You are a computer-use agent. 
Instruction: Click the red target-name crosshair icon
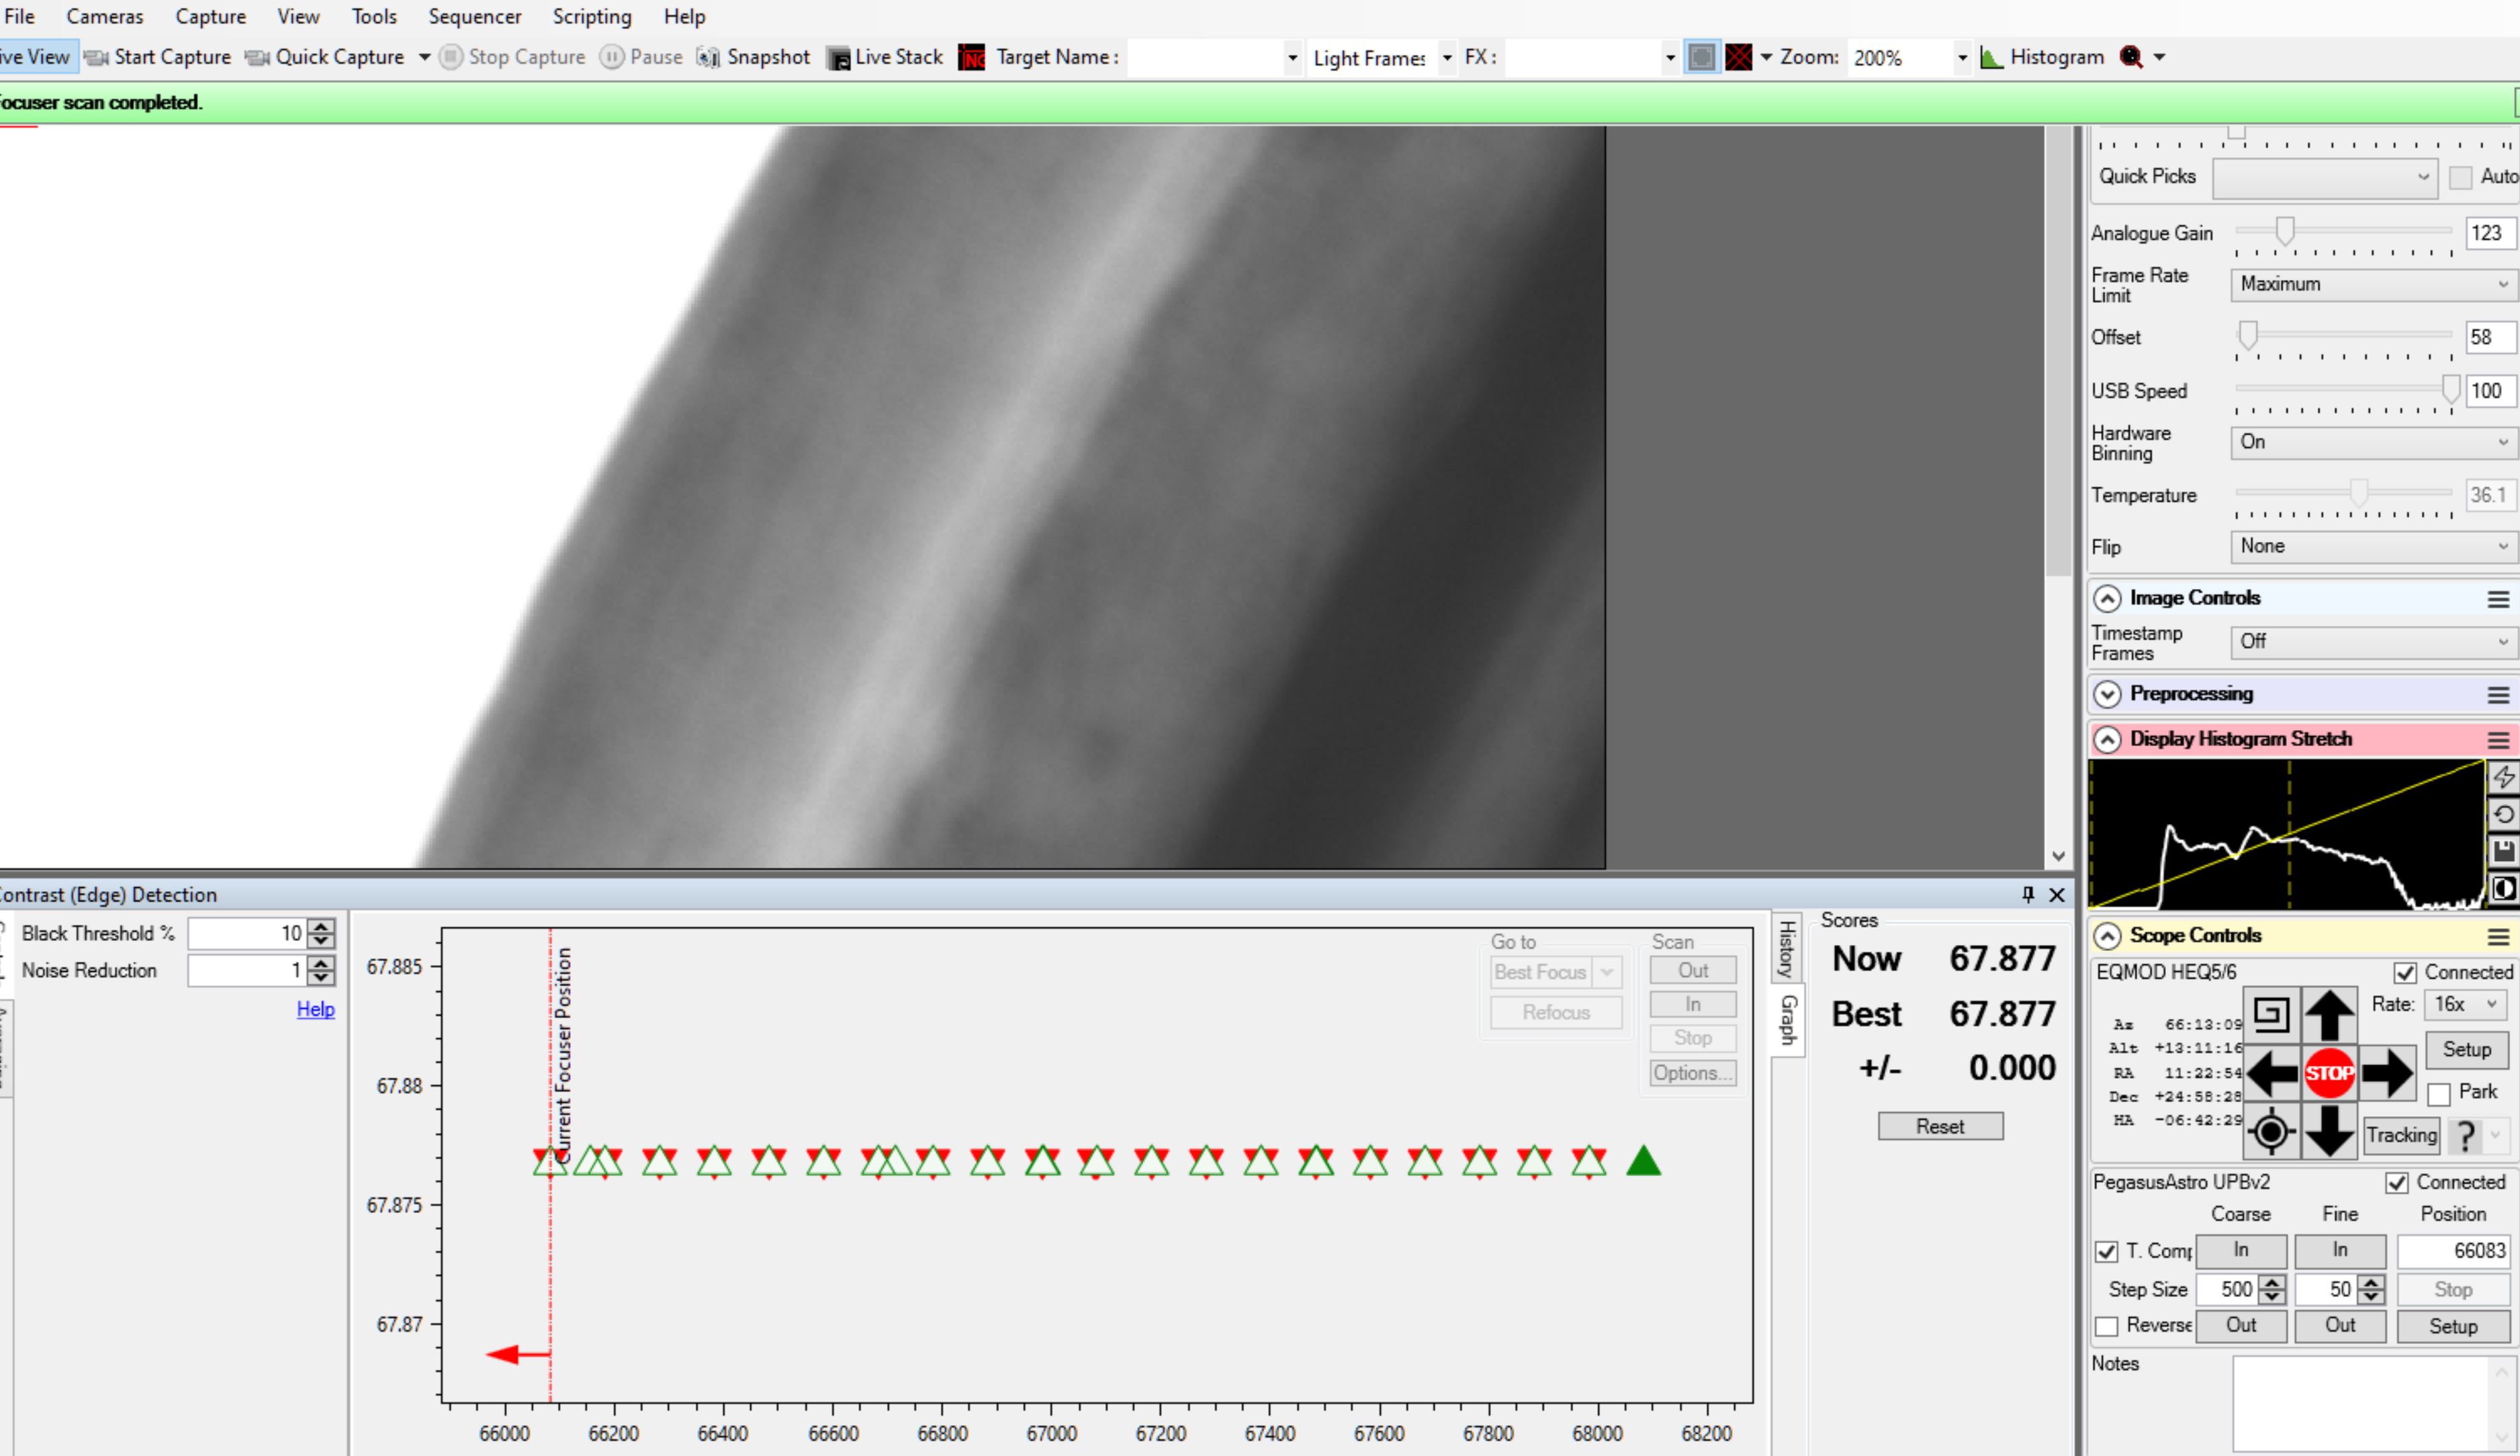(x=971, y=57)
